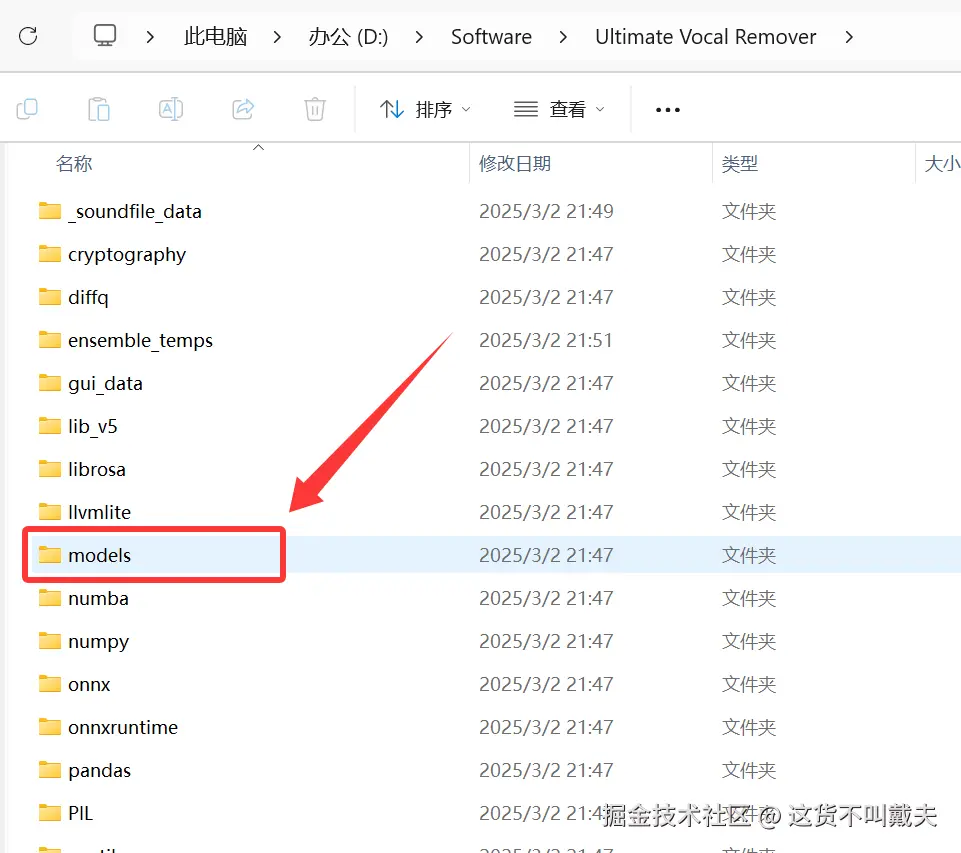
Task: Expand the chevron after Software
Action: click(563, 37)
